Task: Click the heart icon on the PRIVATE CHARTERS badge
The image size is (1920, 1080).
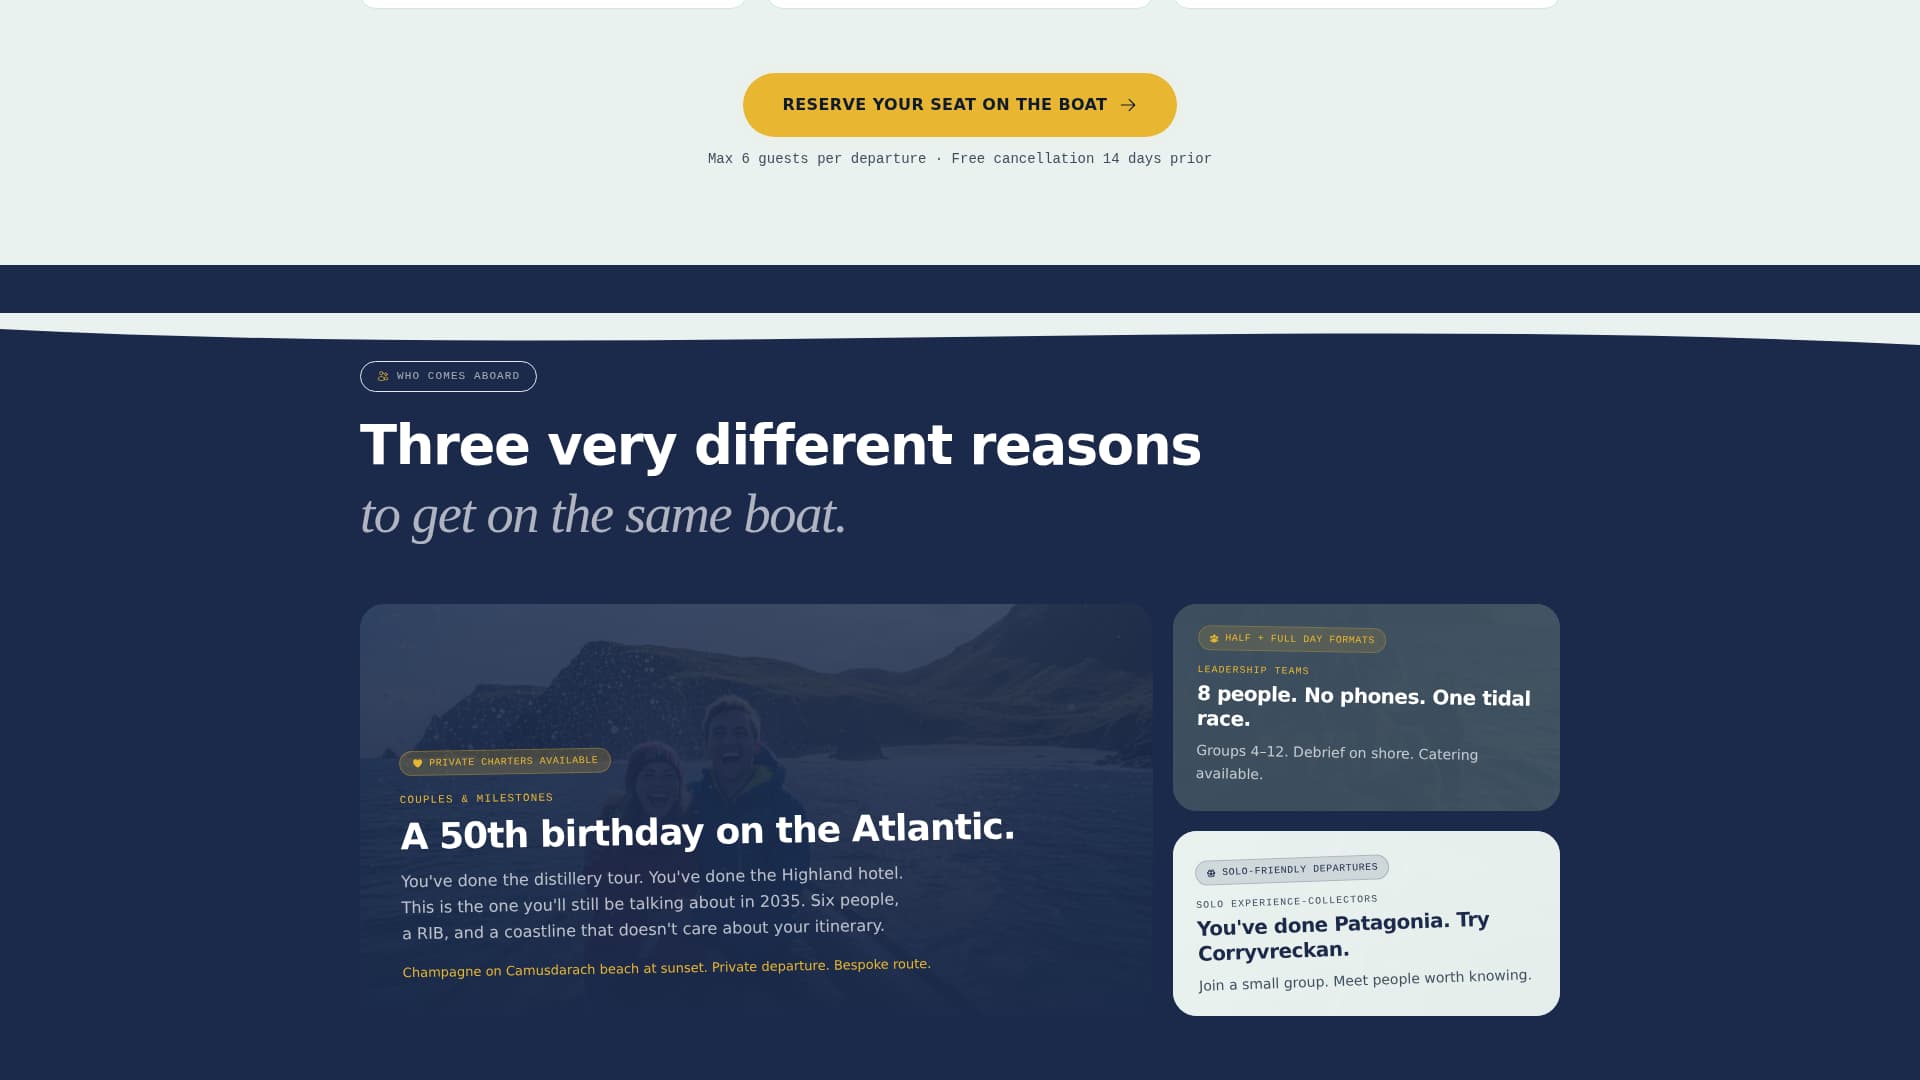Action: click(x=416, y=761)
